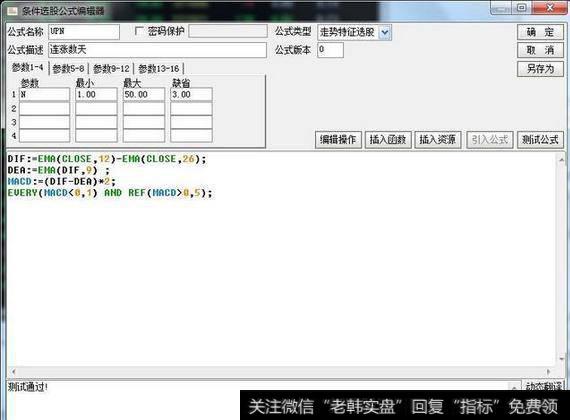The height and width of the screenshot is (420, 570).
Task: Click the parameter 3 最小 field
Action: tap(96, 122)
